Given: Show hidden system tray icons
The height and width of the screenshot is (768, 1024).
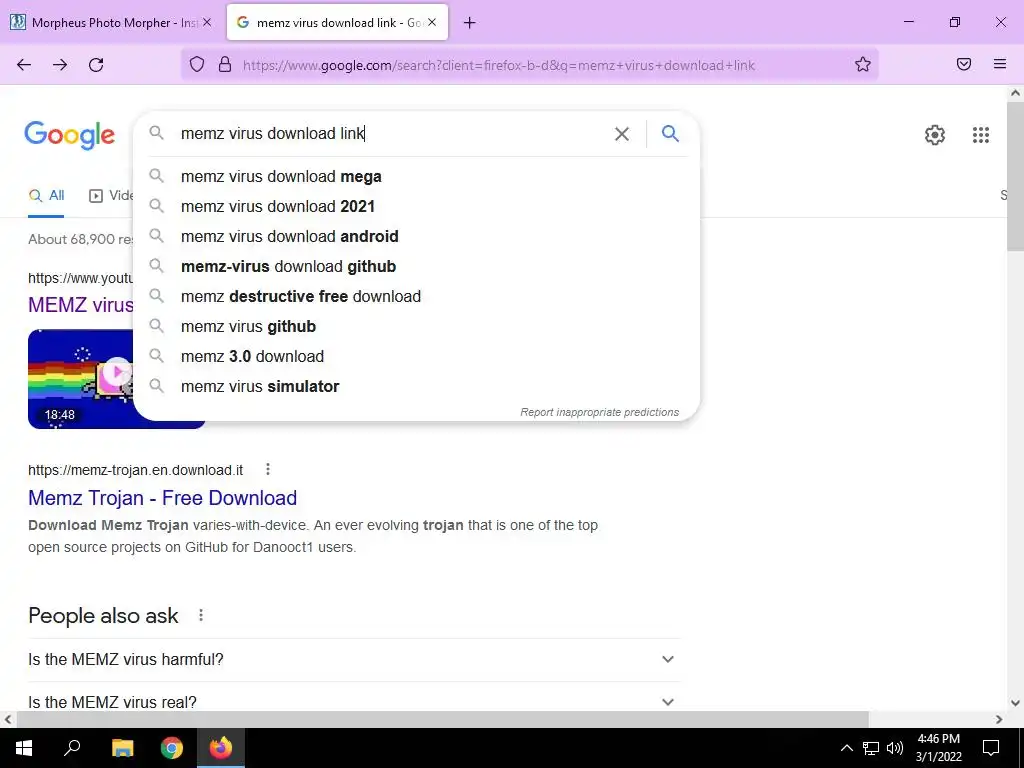Looking at the screenshot, I should point(846,748).
